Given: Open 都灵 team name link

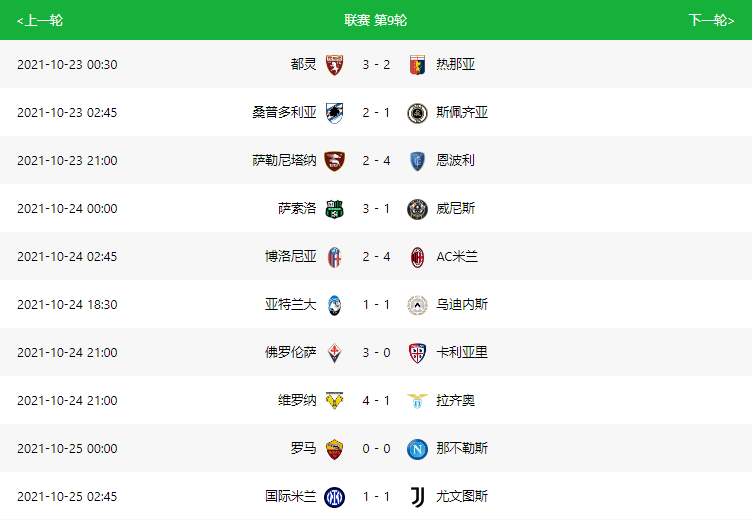Looking at the screenshot, I should (303, 64).
